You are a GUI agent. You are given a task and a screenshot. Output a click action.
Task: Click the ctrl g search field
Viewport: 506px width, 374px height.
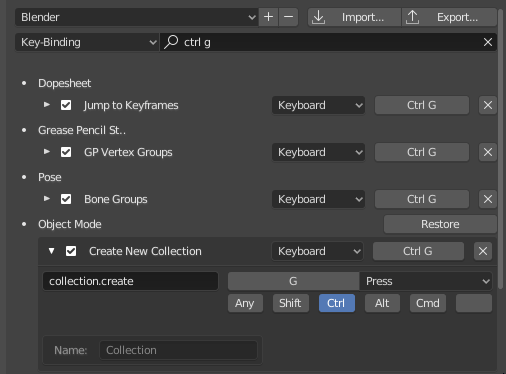(x=328, y=42)
